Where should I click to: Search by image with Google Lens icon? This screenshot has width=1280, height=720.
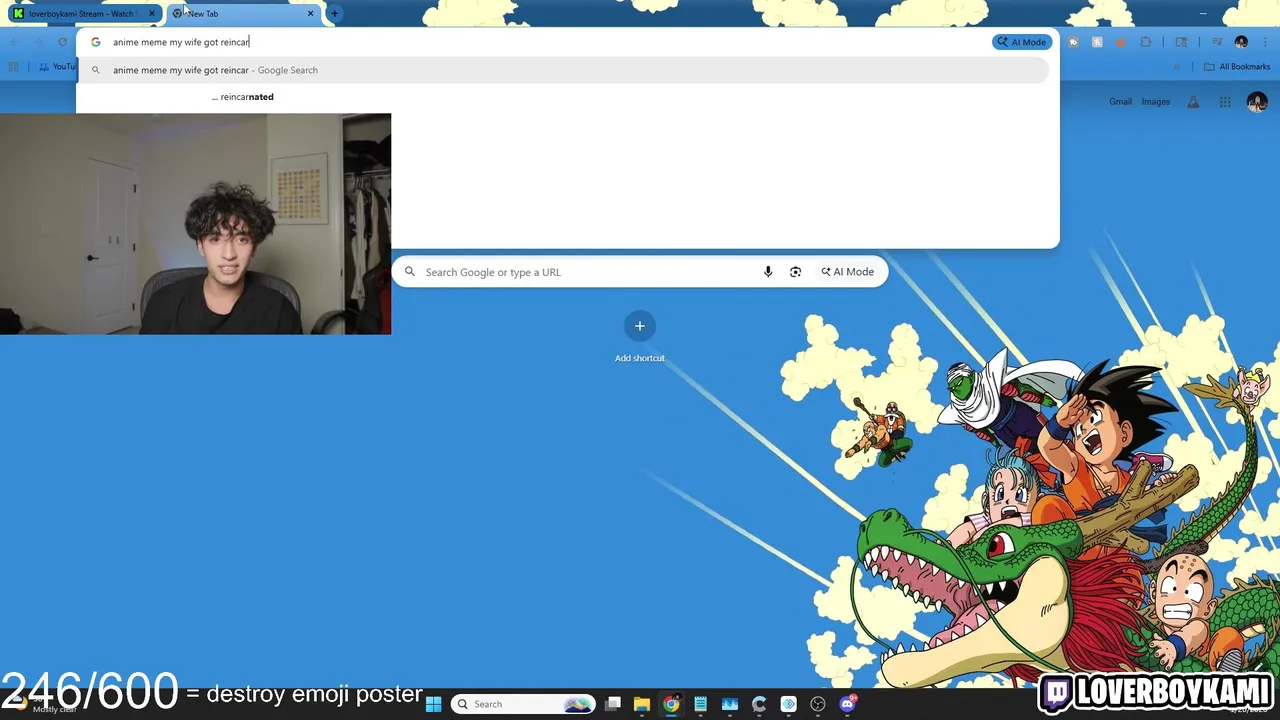pos(795,272)
